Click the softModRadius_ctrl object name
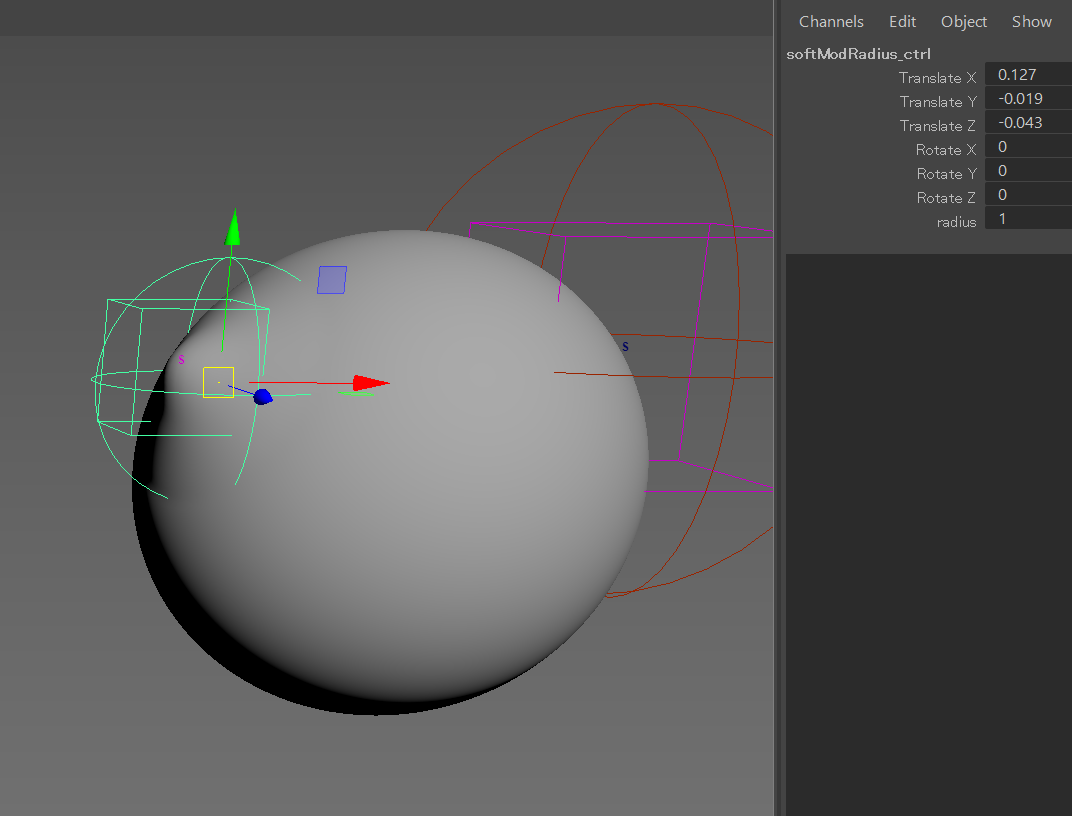 [x=858, y=54]
